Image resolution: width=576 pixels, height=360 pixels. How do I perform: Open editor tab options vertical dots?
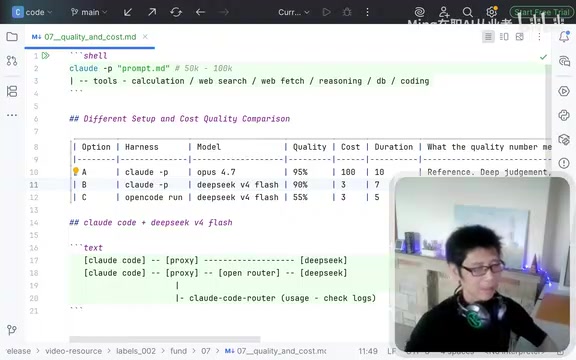539,37
